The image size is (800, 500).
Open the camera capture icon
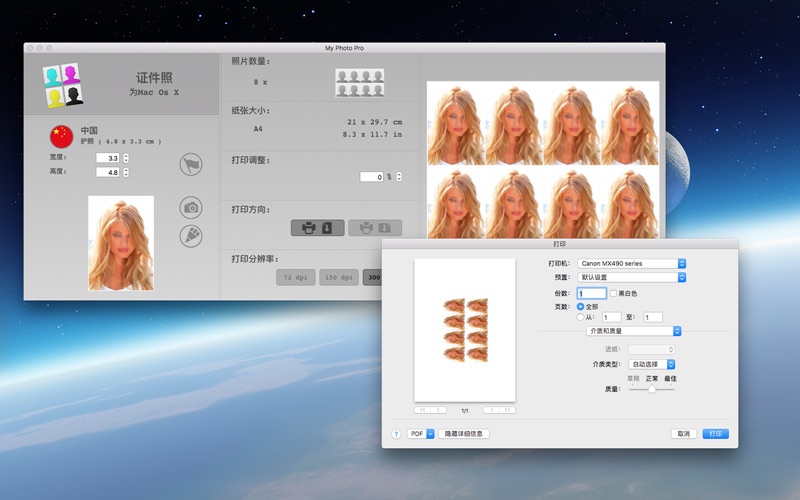[190, 207]
